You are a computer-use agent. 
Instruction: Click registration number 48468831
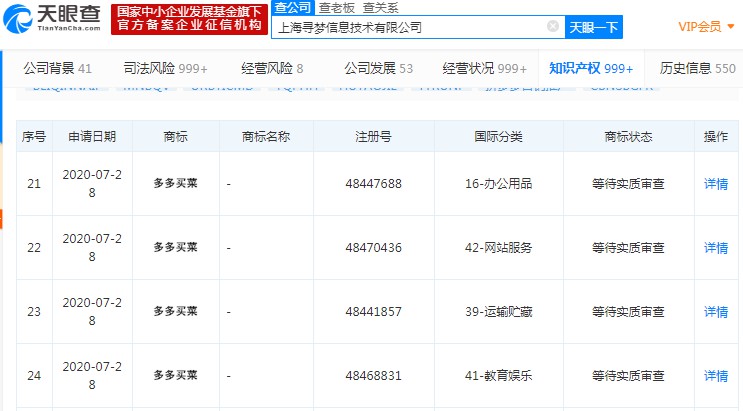373,375
